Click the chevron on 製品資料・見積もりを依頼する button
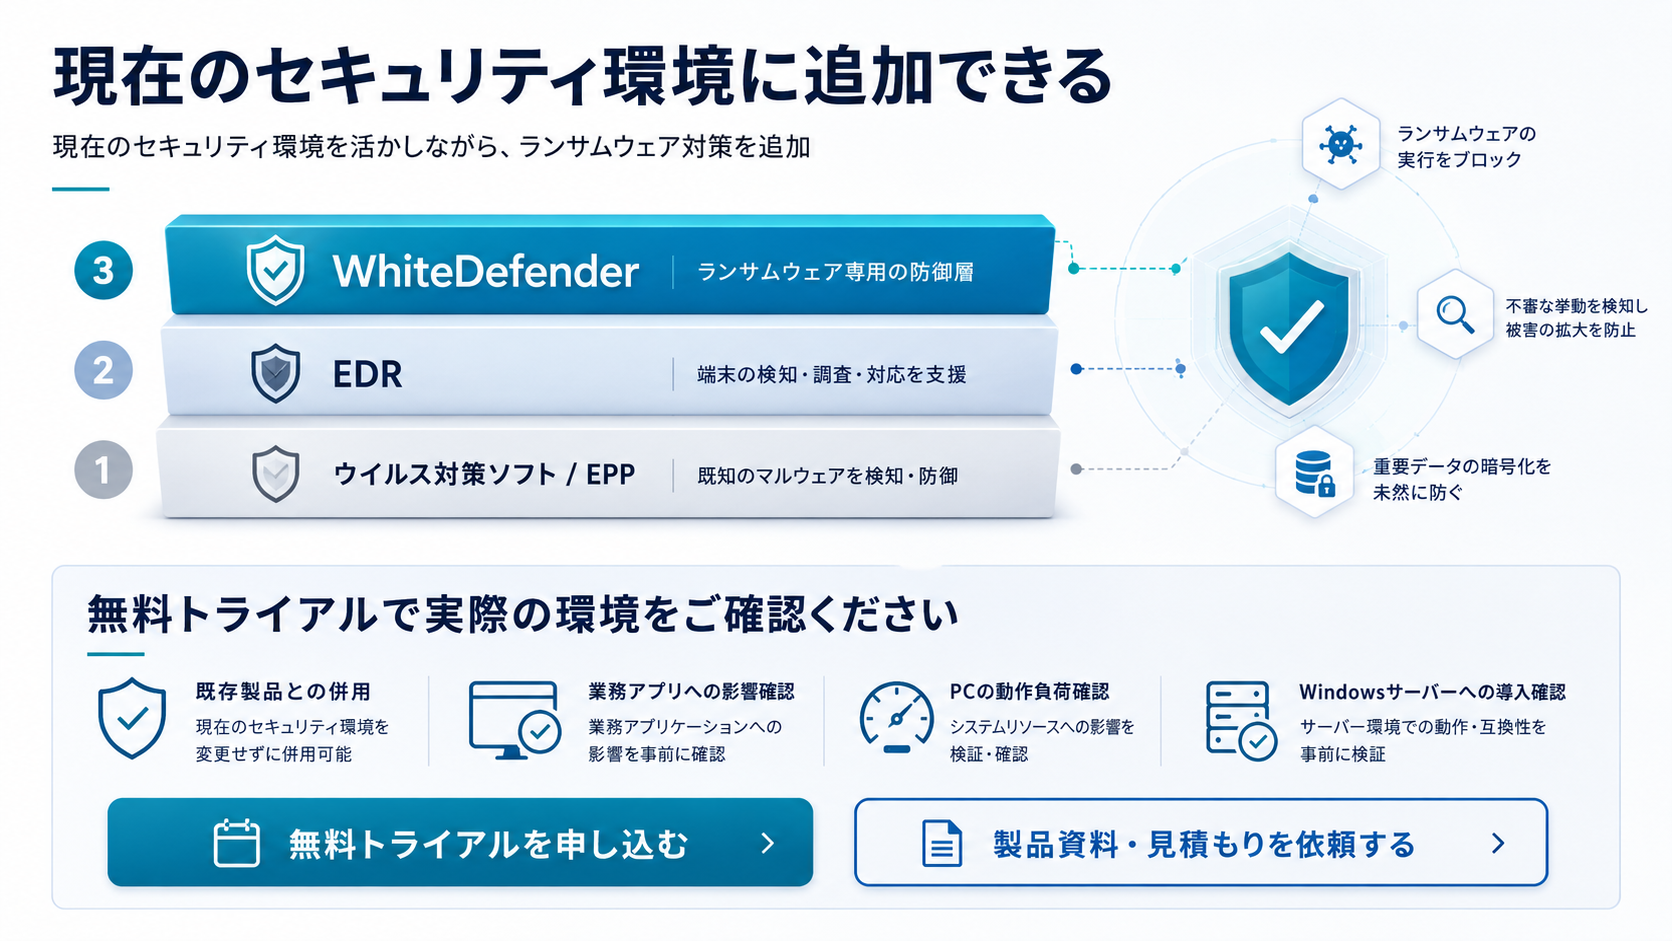1672x941 pixels. point(1498,843)
